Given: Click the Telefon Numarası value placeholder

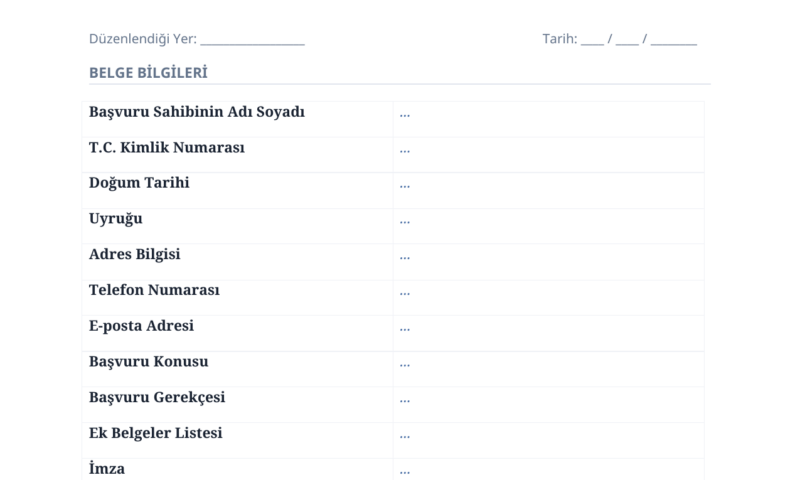Looking at the screenshot, I should click(405, 293).
